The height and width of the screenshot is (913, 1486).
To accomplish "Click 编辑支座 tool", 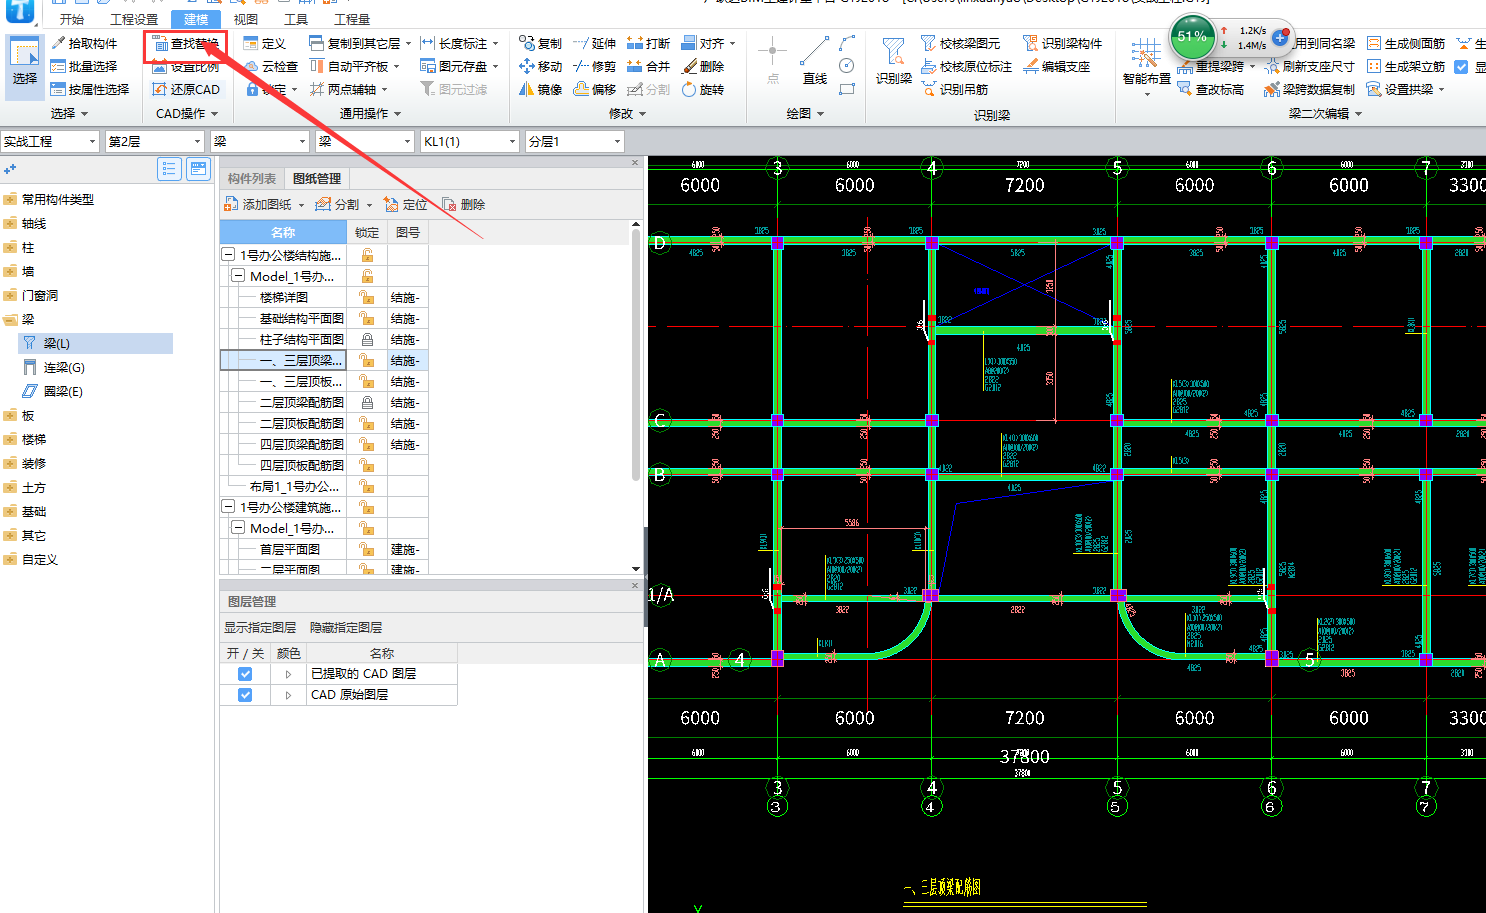I will [1057, 66].
